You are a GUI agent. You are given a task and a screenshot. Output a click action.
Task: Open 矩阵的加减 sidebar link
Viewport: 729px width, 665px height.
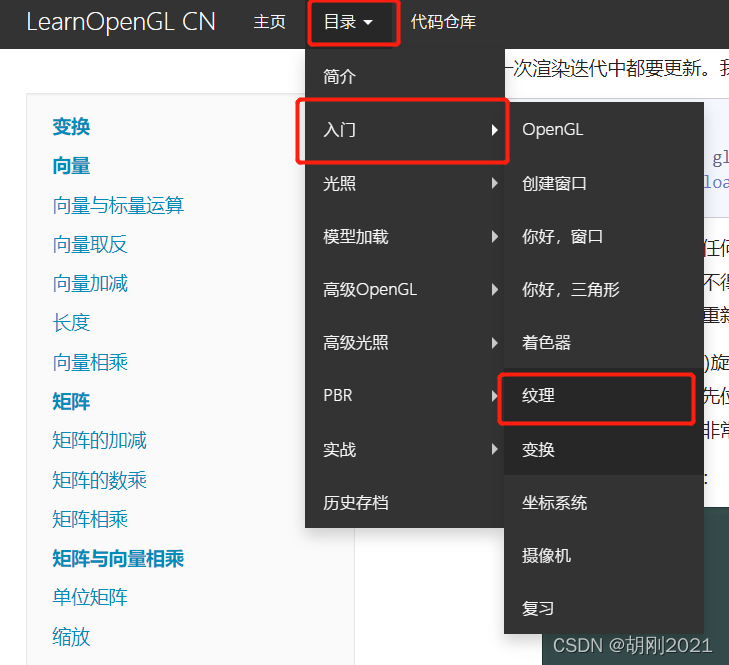pos(99,440)
